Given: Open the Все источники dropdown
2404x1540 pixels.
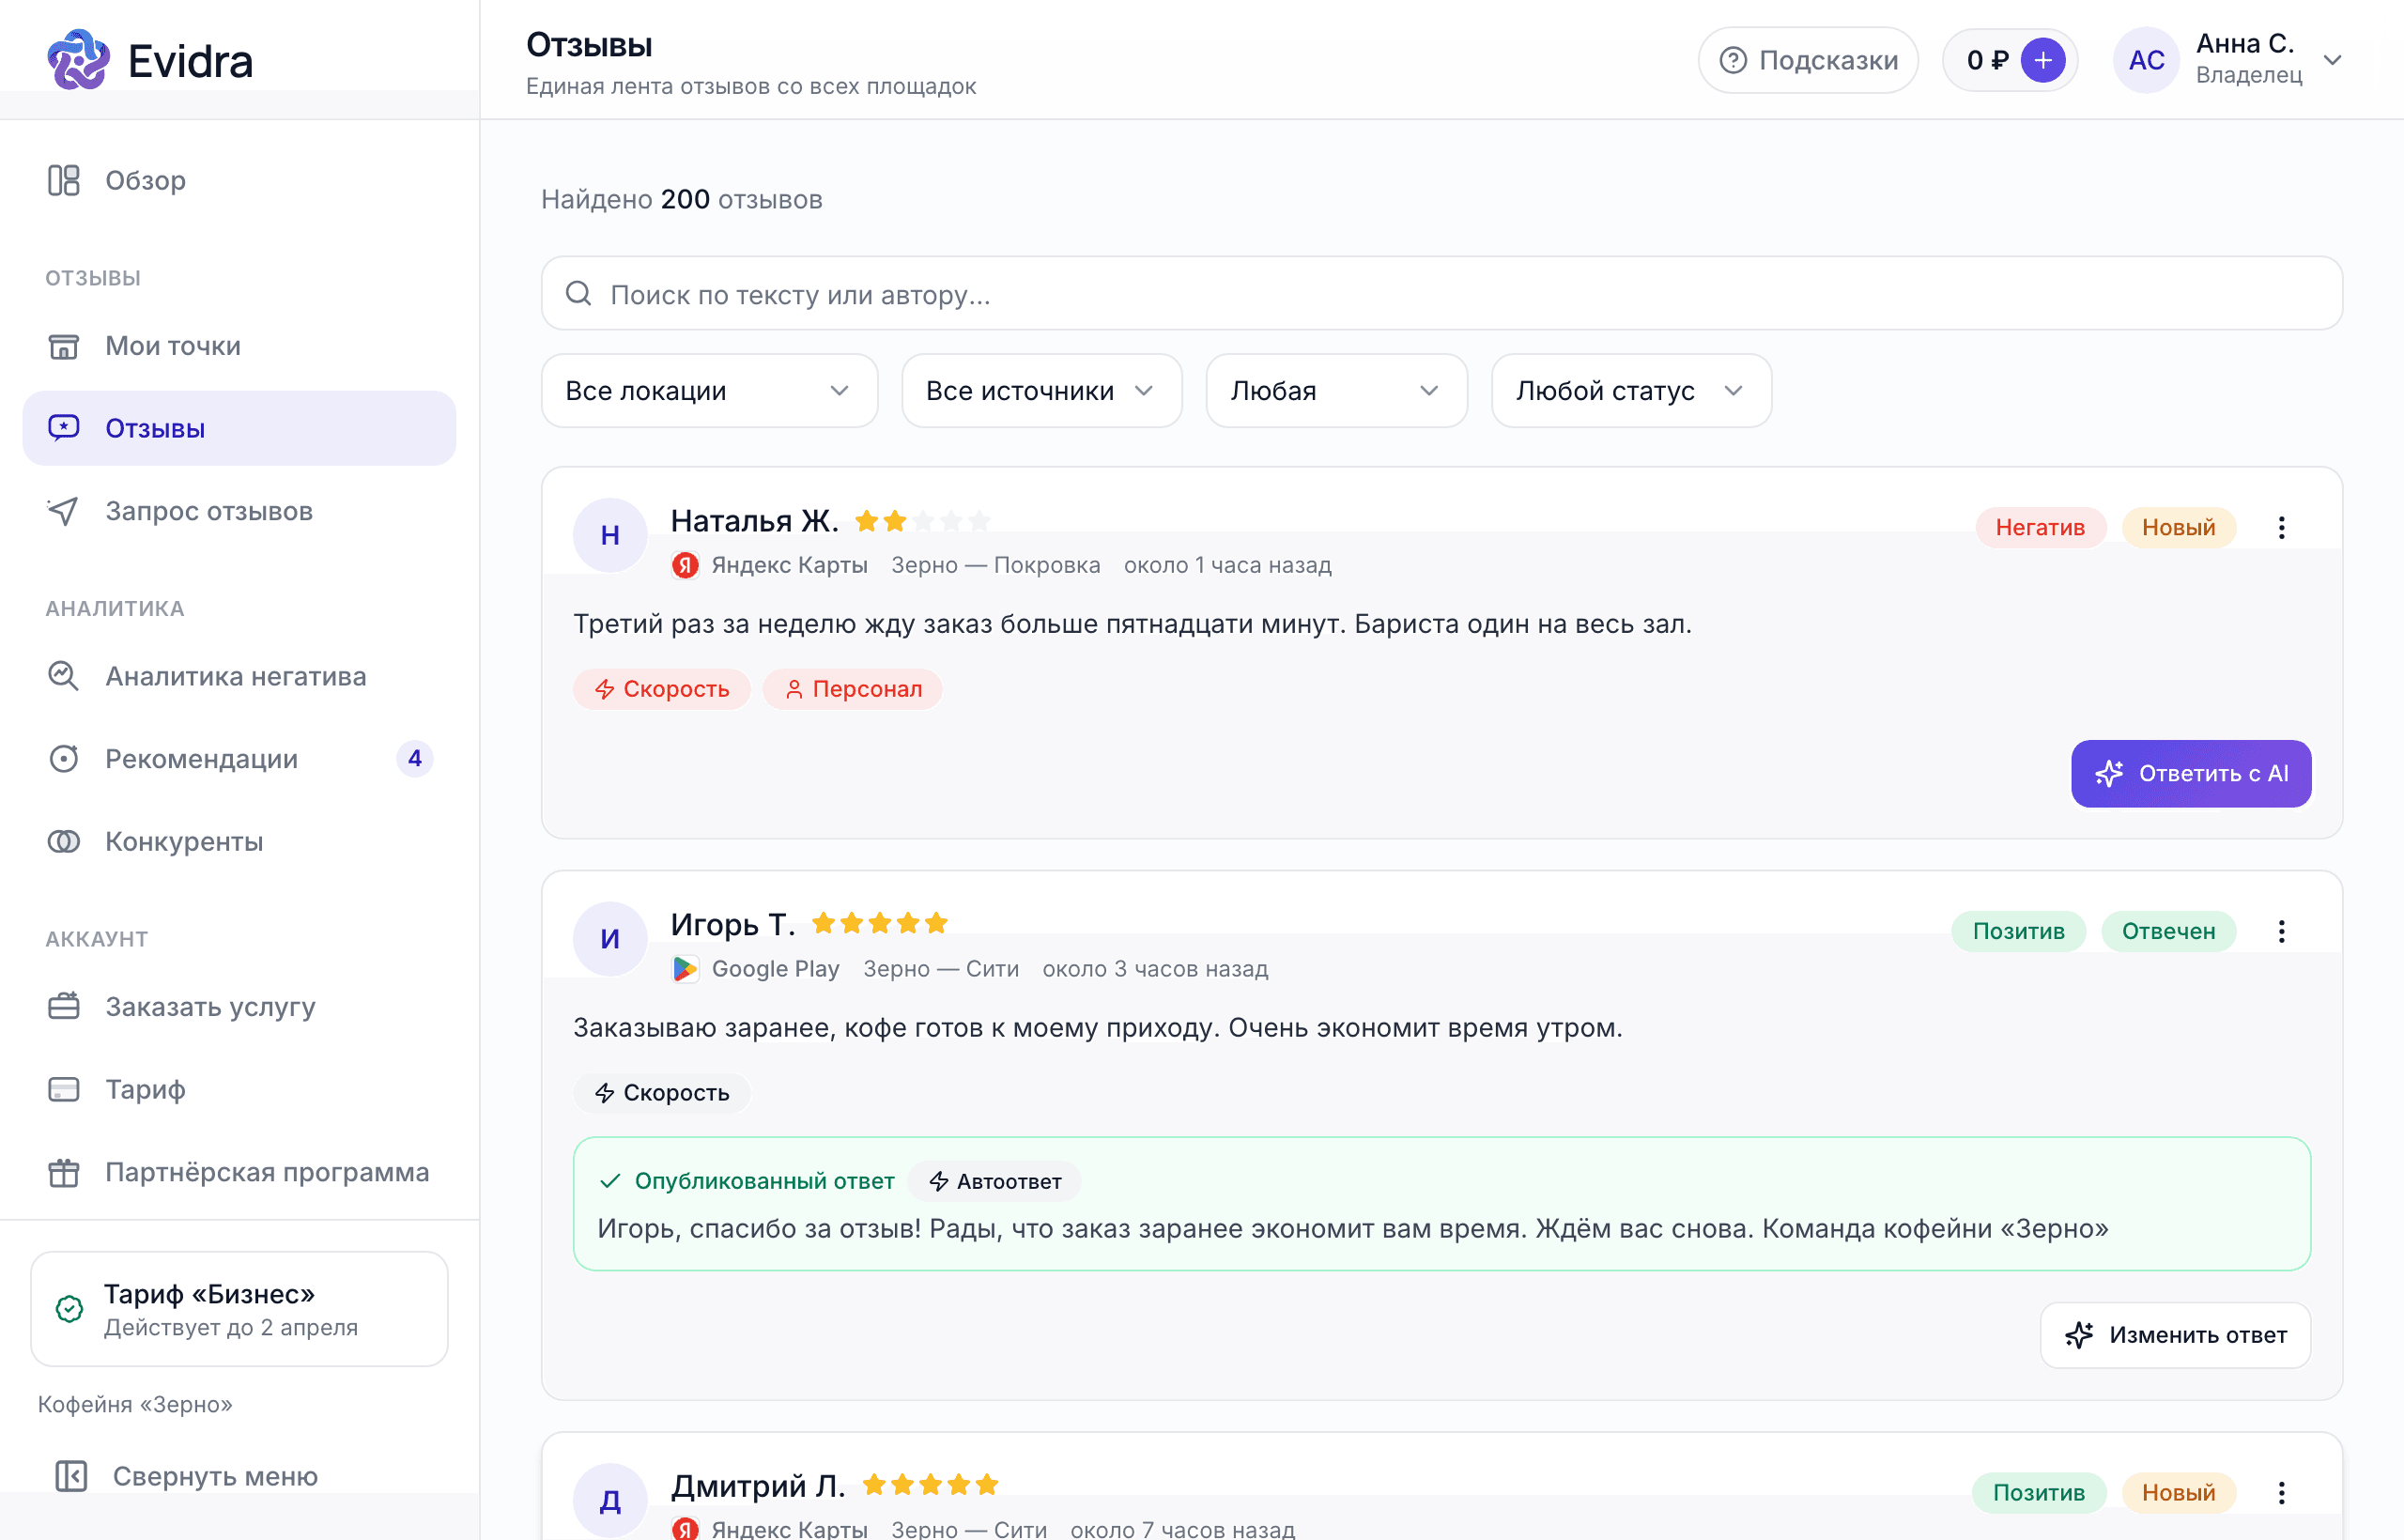Looking at the screenshot, I should 1041,391.
